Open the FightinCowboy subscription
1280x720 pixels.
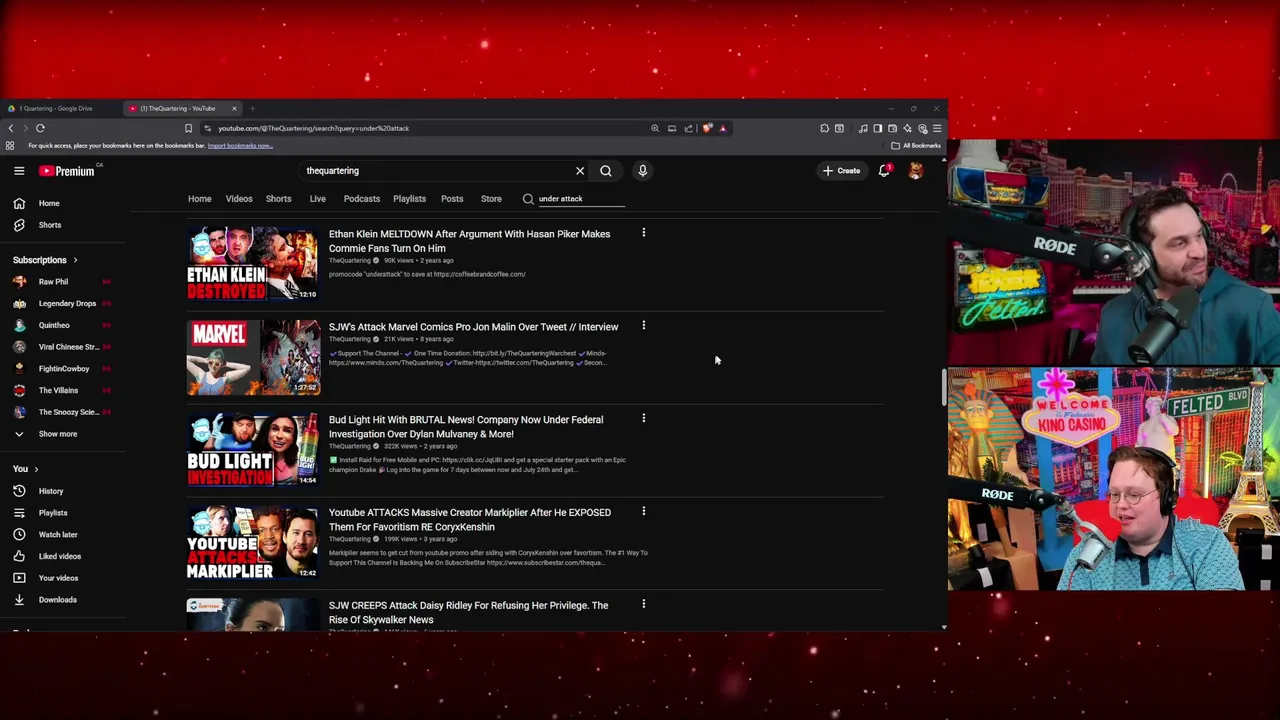pos(65,369)
